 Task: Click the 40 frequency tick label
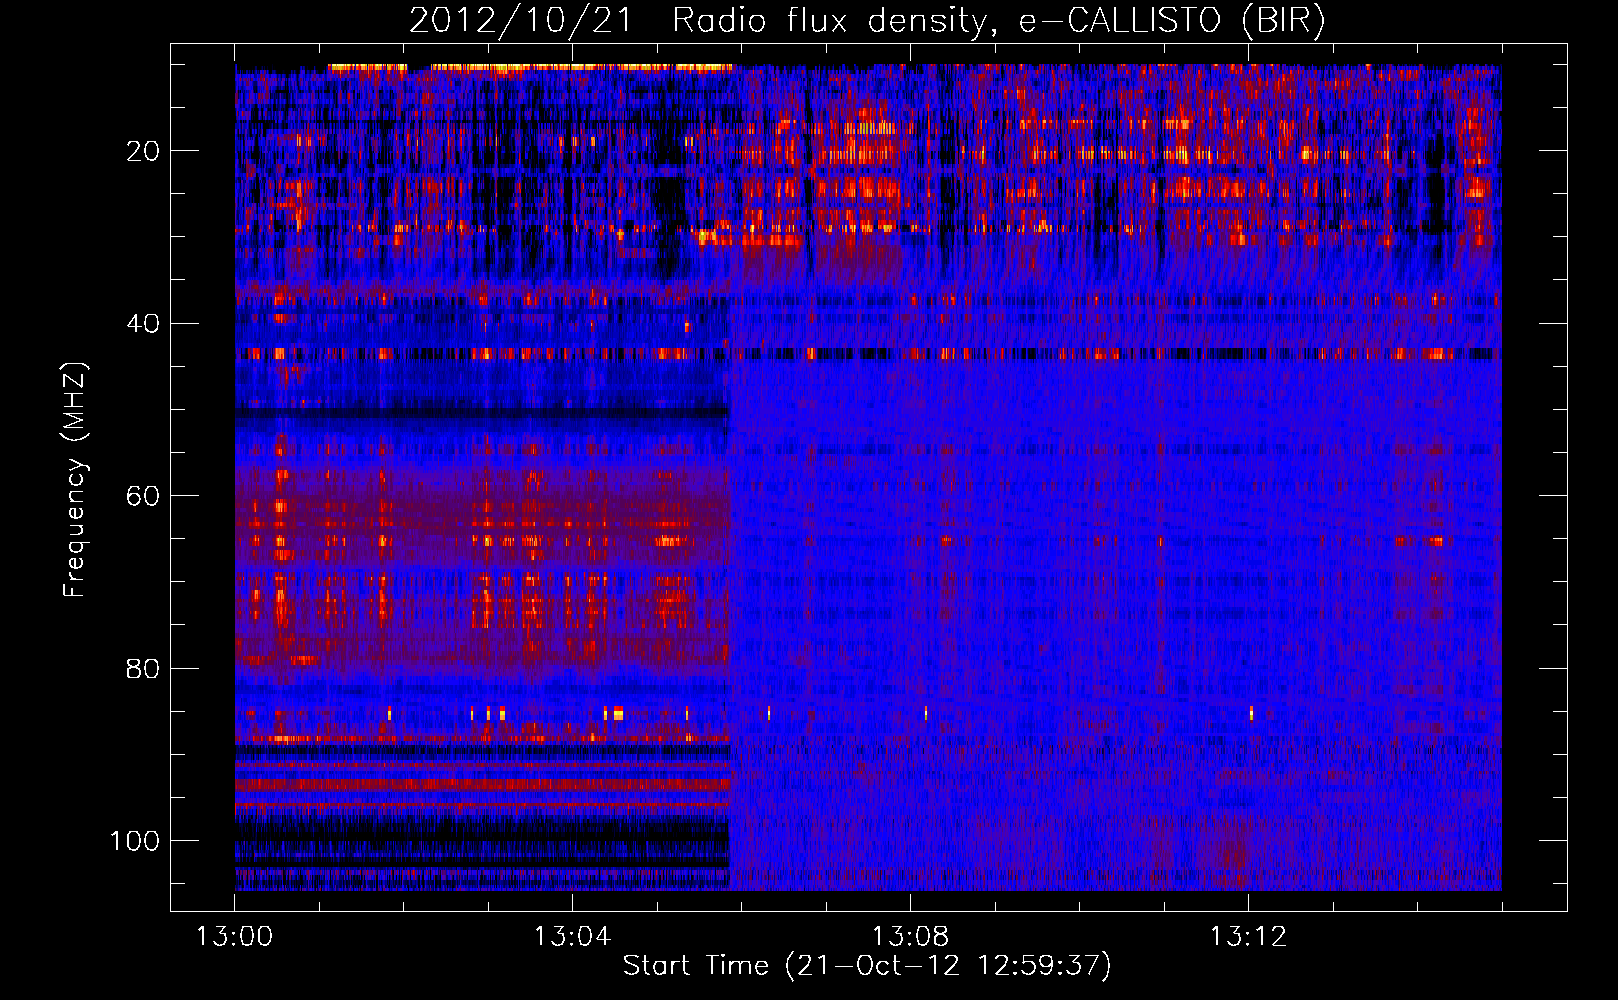click(x=143, y=324)
